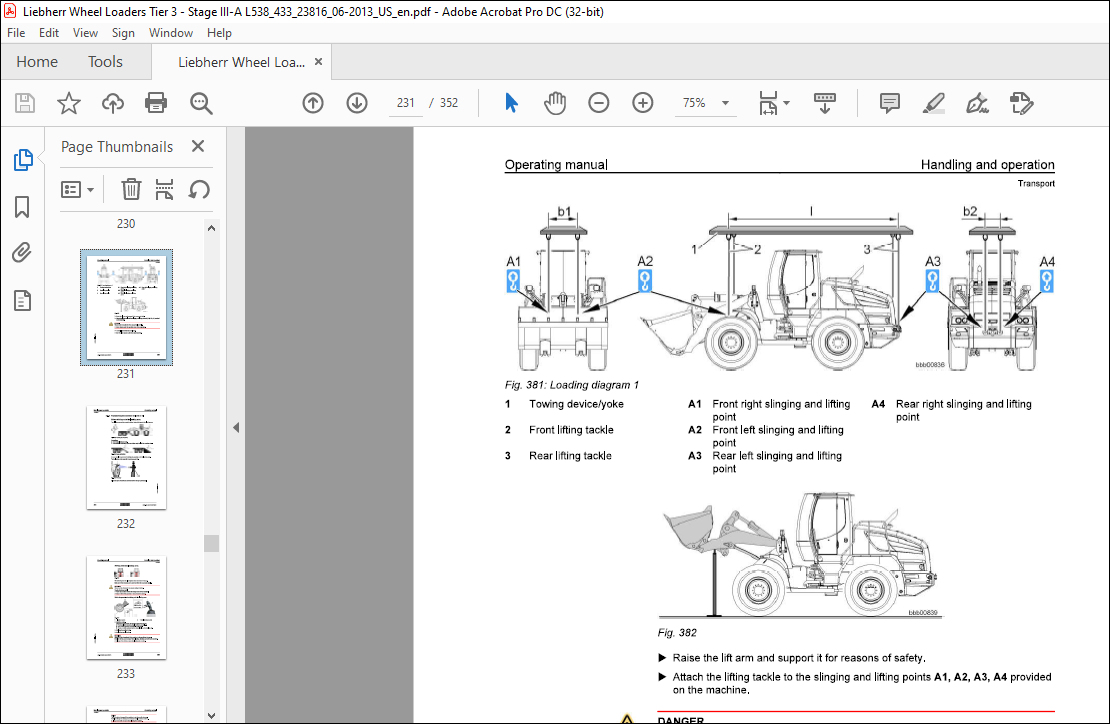1110x724 pixels.
Task: Open the thumbnail options dropdown menu
Action: (x=77, y=190)
